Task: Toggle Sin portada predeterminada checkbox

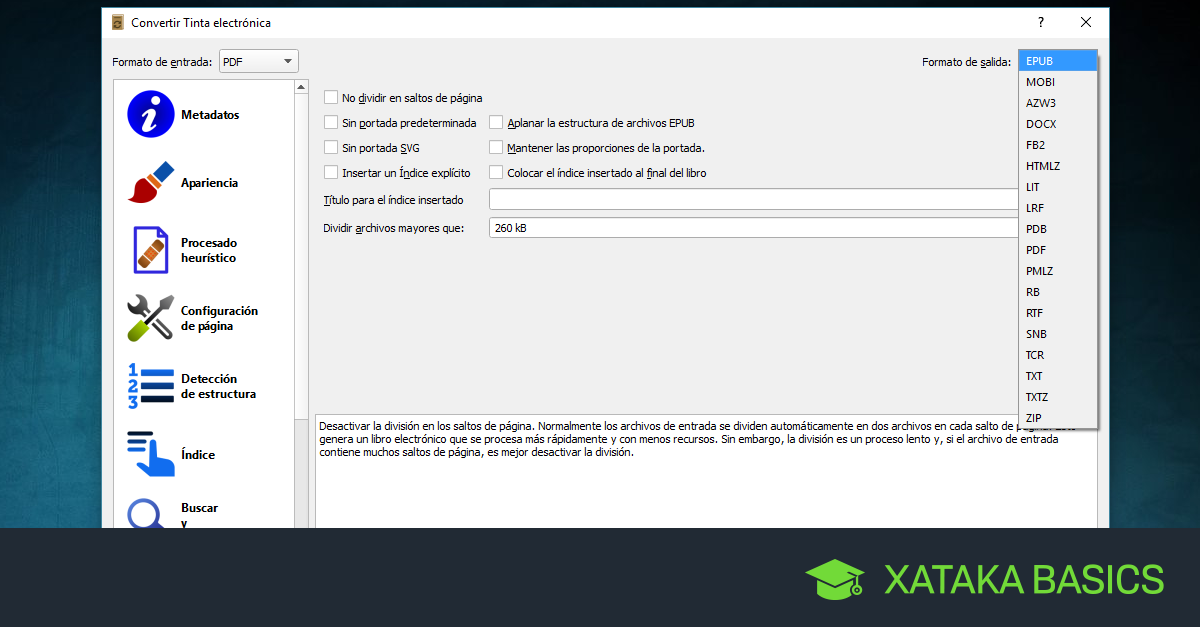Action: 331,122
